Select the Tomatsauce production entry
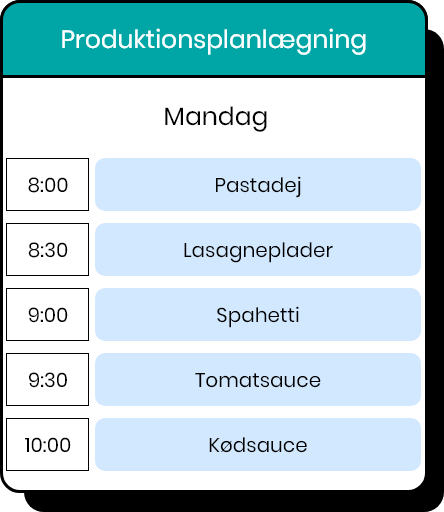 [258, 379]
